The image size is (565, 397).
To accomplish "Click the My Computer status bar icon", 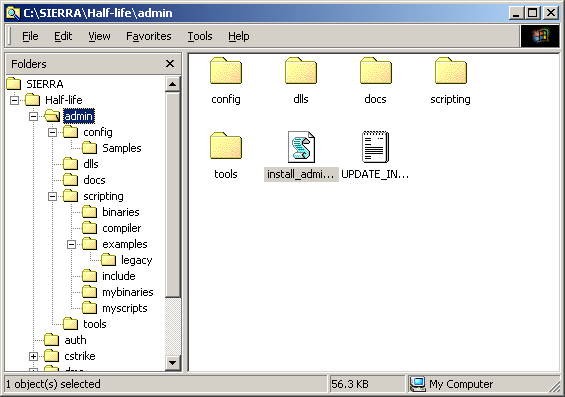I will tap(418, 384).
